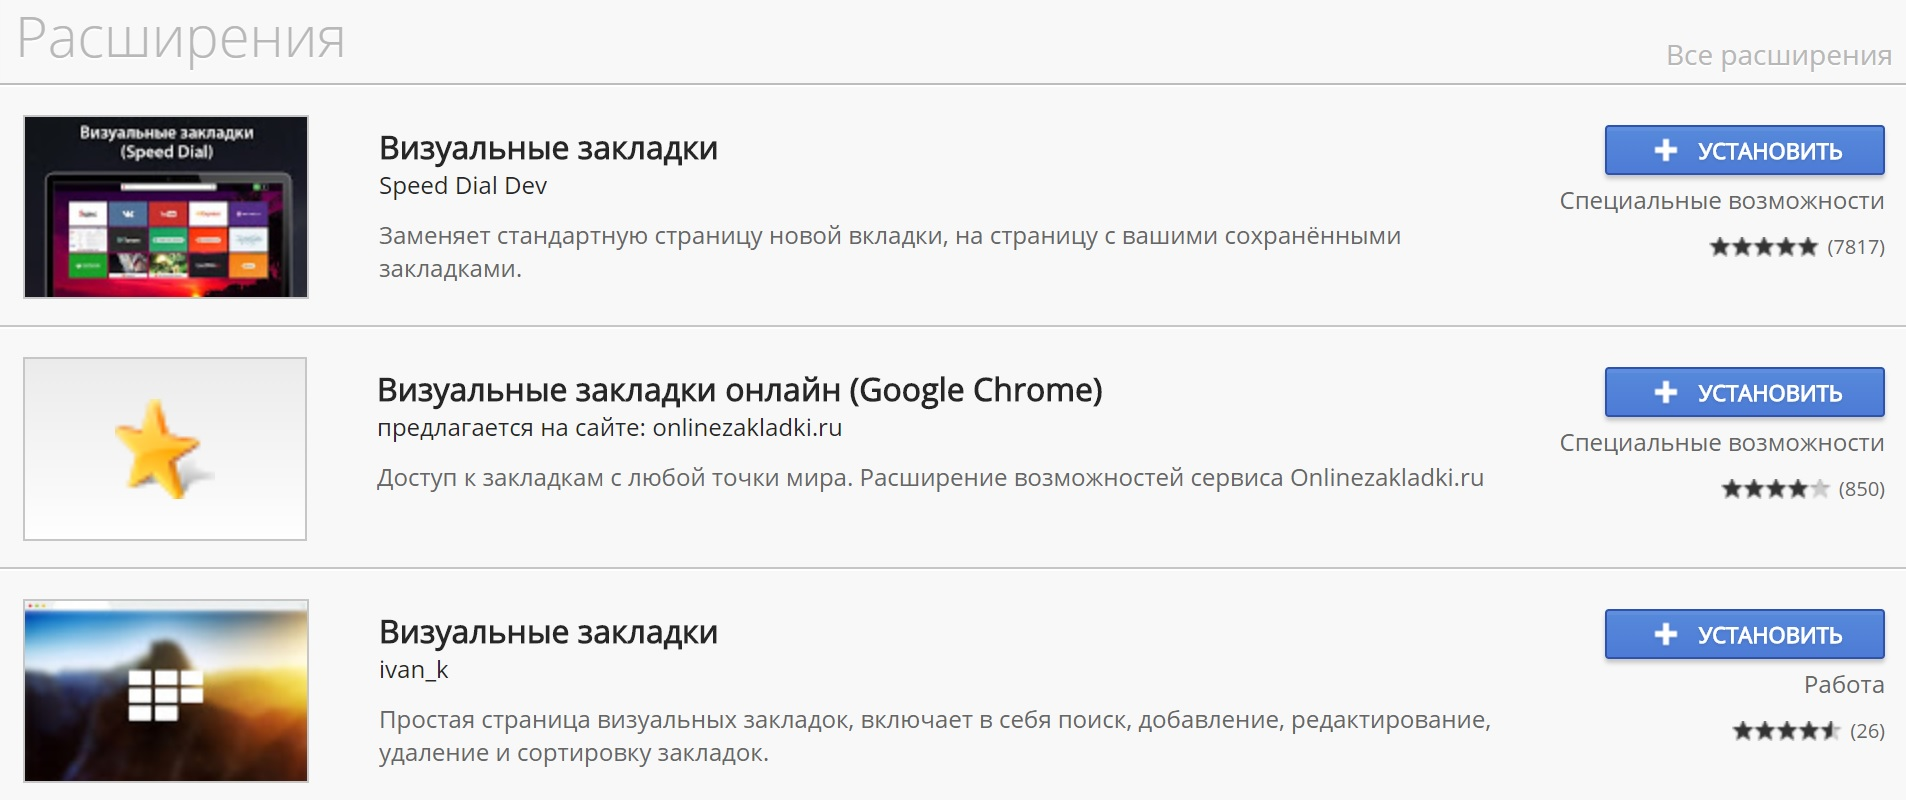Open the ivan_k 'Визуальные закладки' title
Image resolution: width=1906 pixels, height=800 pixels.
(548, 633)
